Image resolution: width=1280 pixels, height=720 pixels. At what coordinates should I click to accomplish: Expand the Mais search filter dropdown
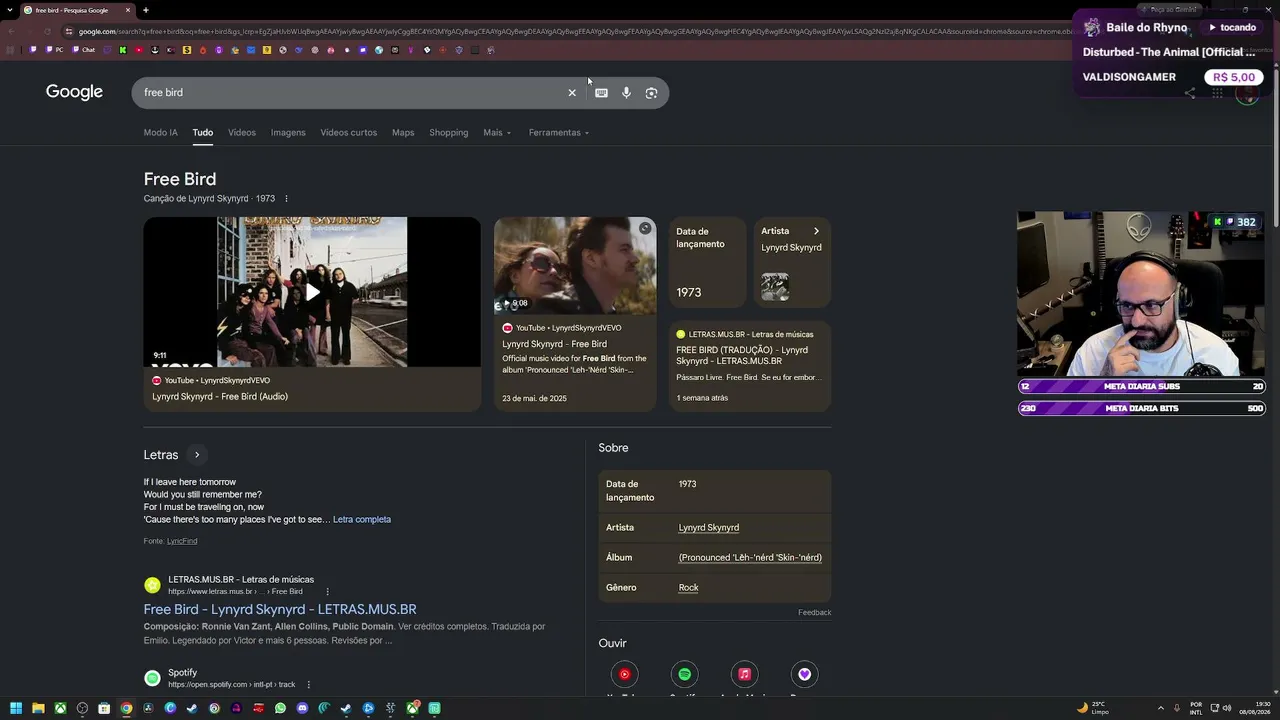497,133
